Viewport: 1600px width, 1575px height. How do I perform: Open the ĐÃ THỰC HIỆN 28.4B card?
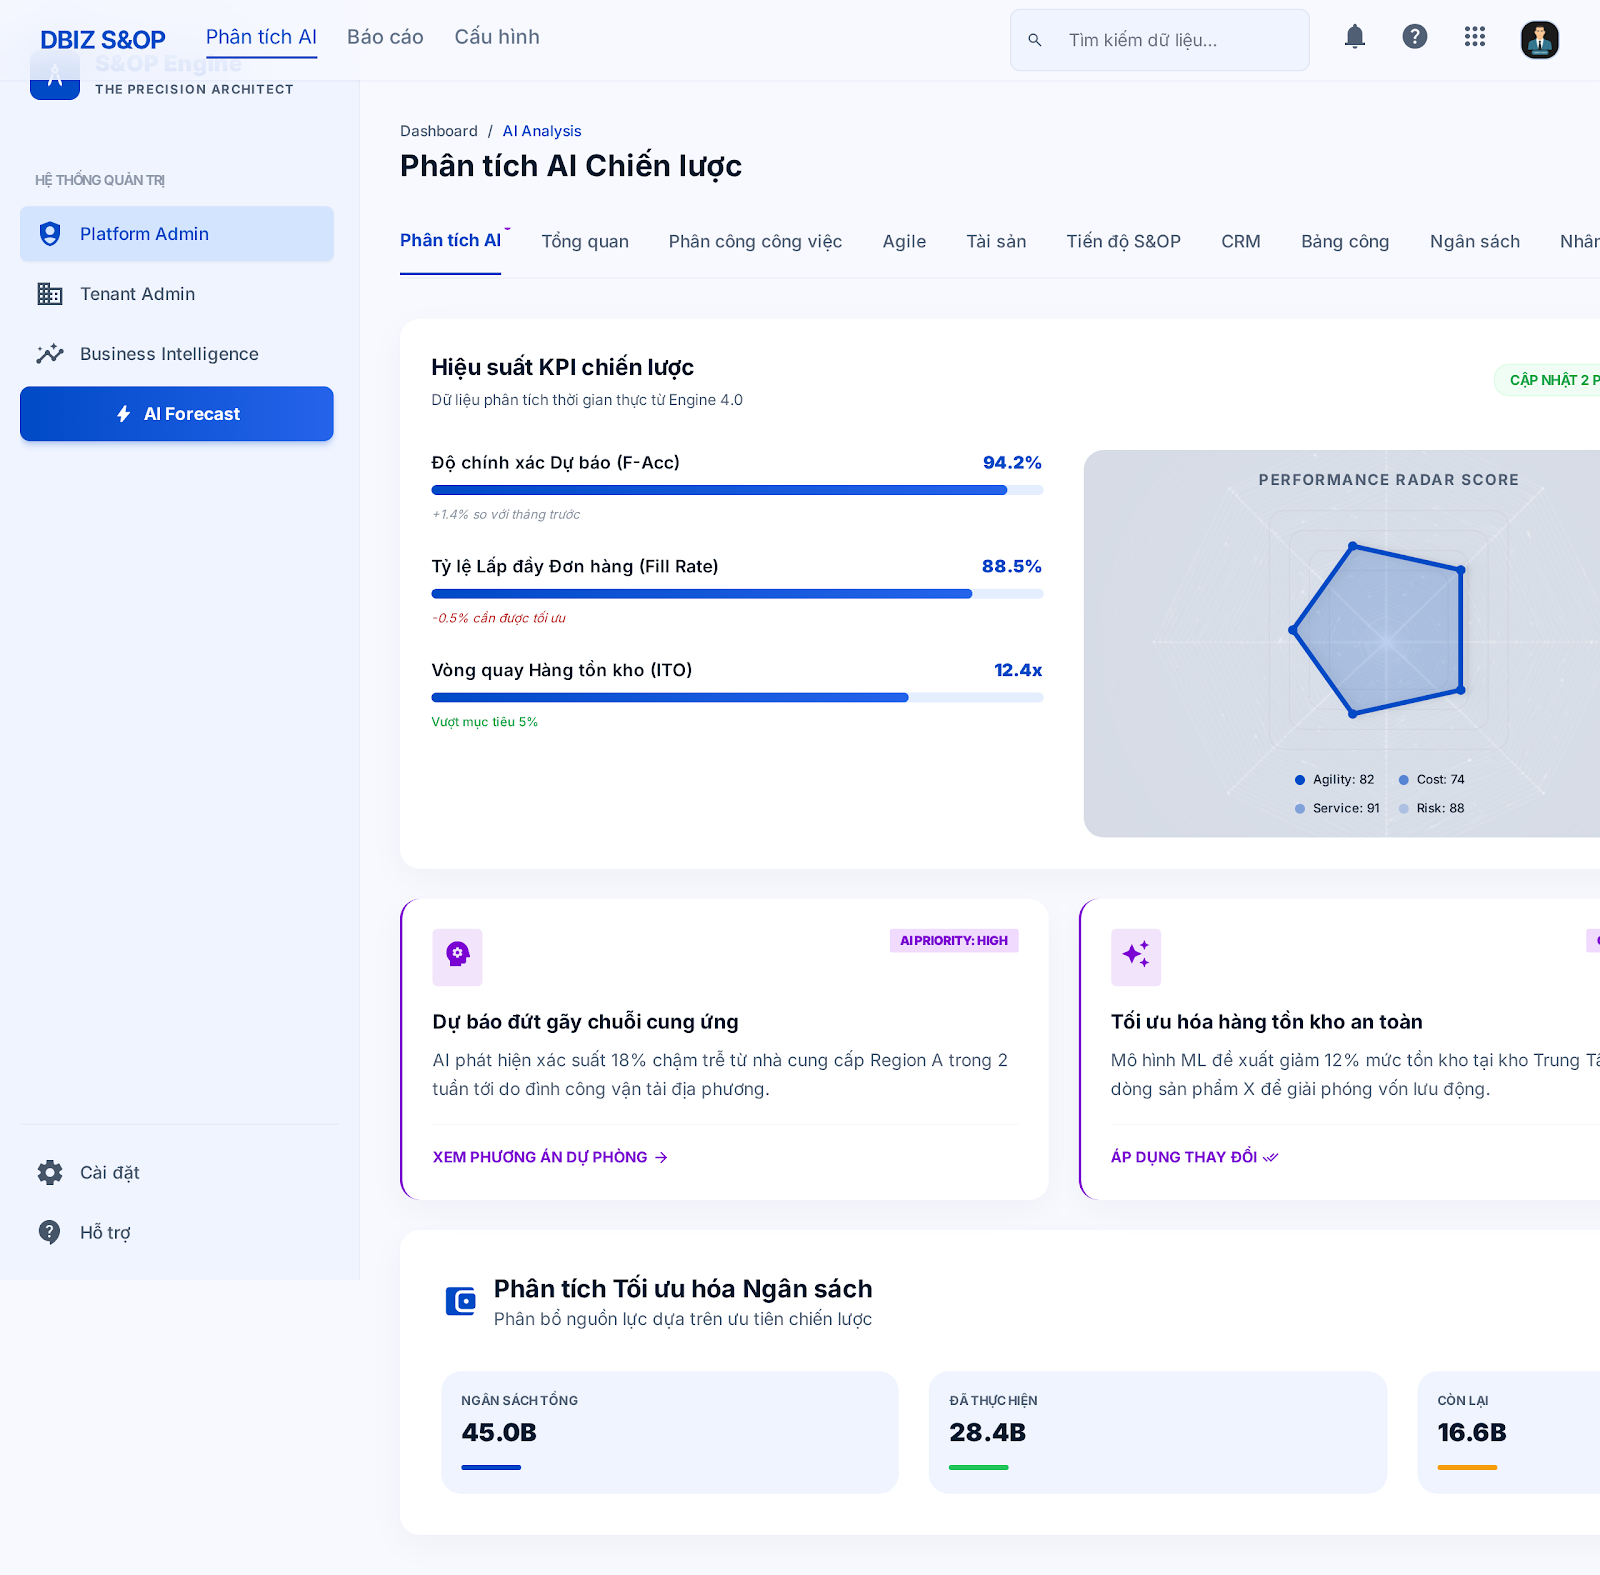[x=1158, y=1433]
